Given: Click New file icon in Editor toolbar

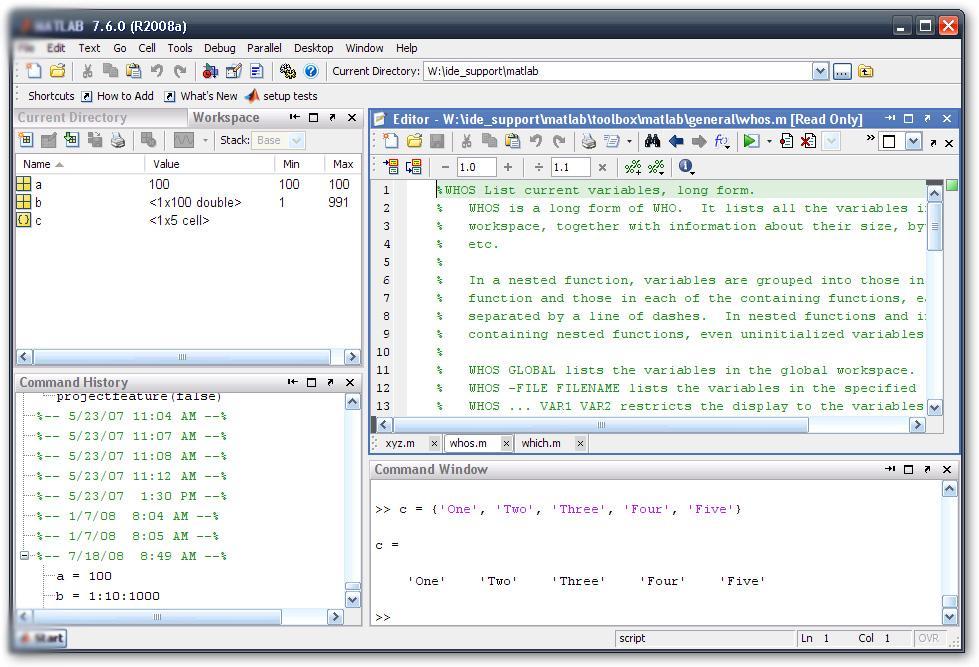Looking at the screenshot, I should pos(391,141).
